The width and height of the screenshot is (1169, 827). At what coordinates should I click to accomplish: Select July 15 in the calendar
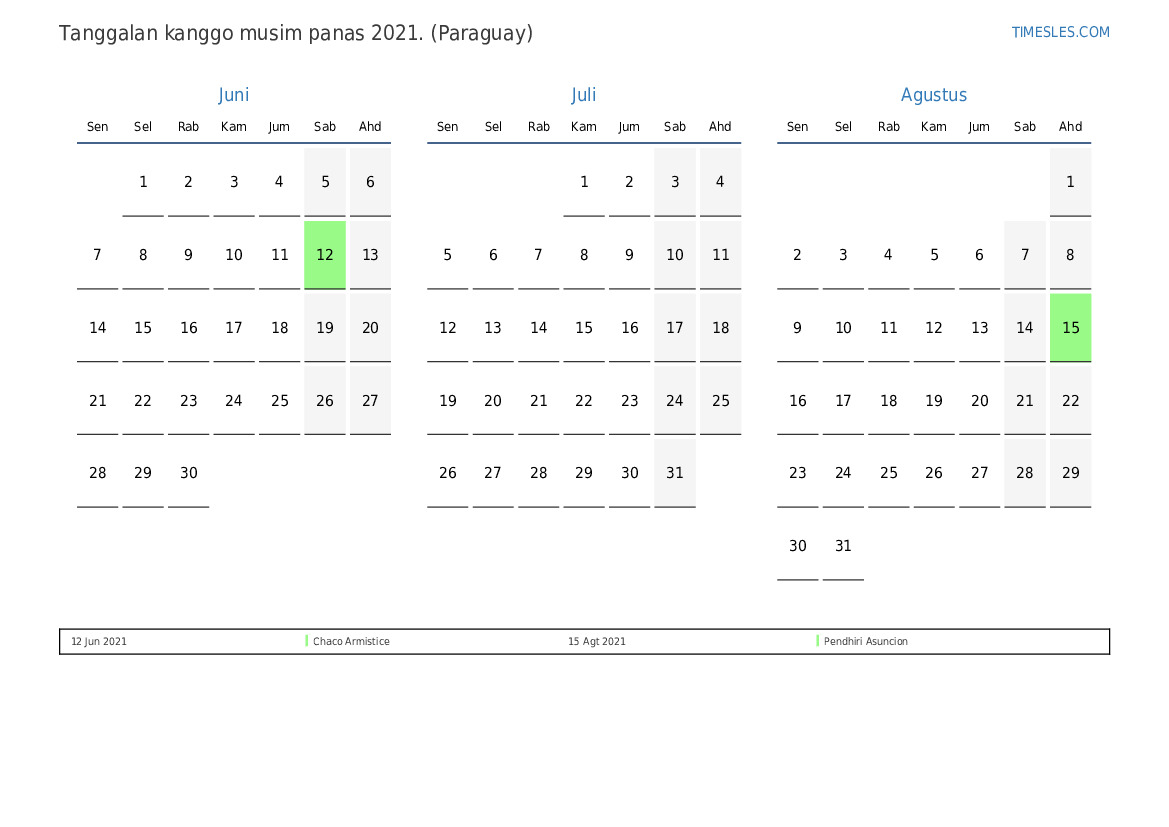584,328
